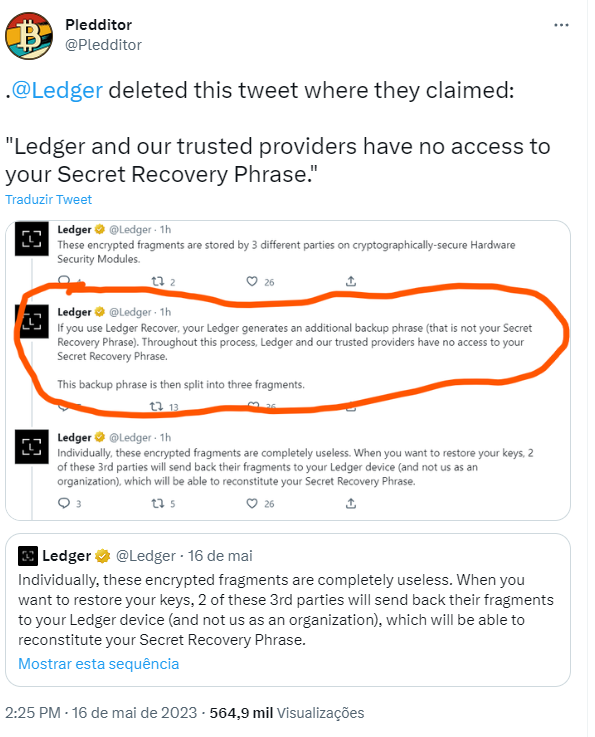Click Pledditor's Bitcoin profile avatar
Screen dimensions: 595x737
click(29, 36)
